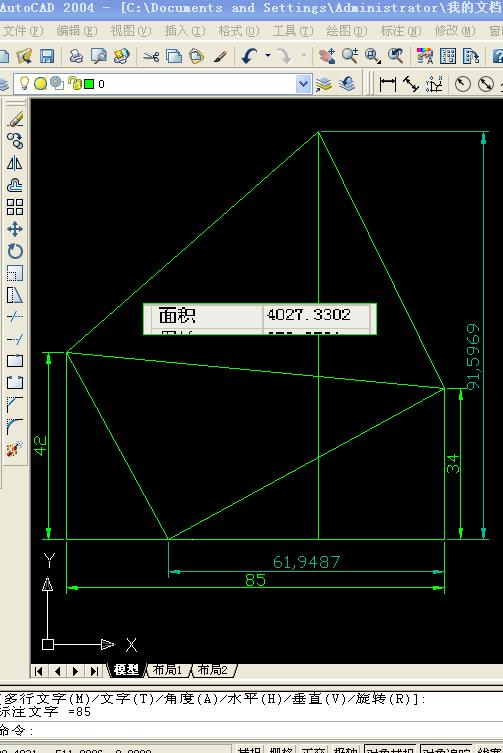Select the Fillet tool
503x753 pixels.
coord(15,426)
